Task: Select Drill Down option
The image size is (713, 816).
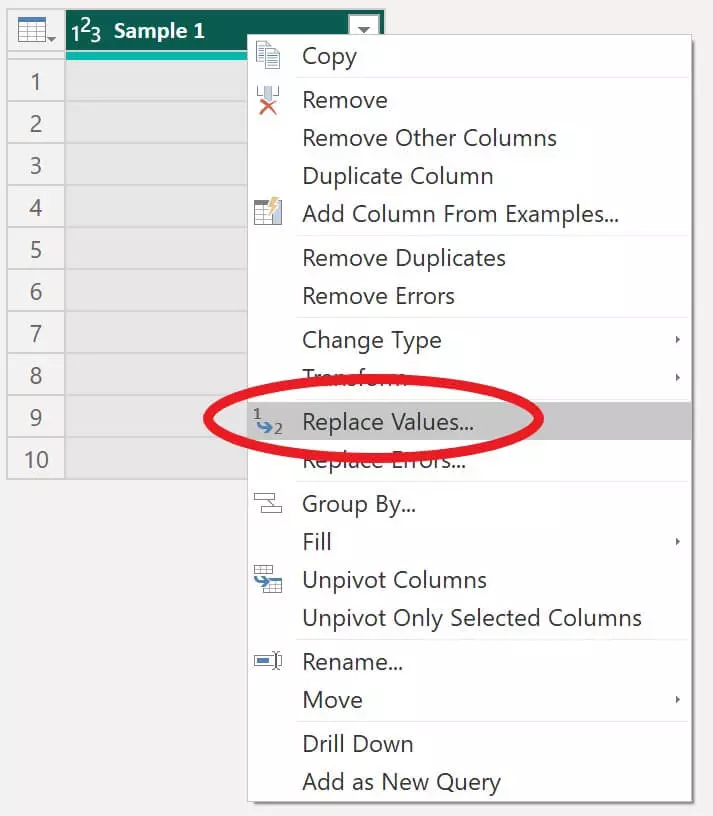Action: pyautogui.click(x=358, y=744)
